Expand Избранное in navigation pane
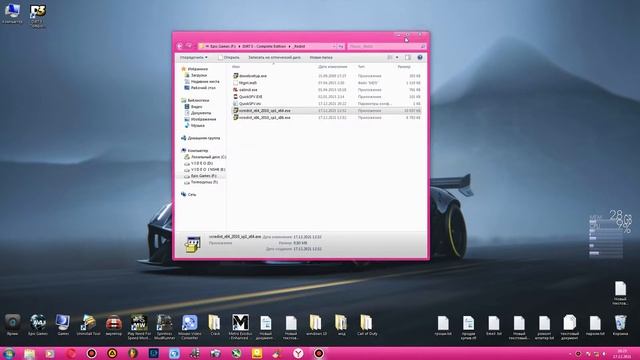Viewport: 640px width, 360px height. 198,69
